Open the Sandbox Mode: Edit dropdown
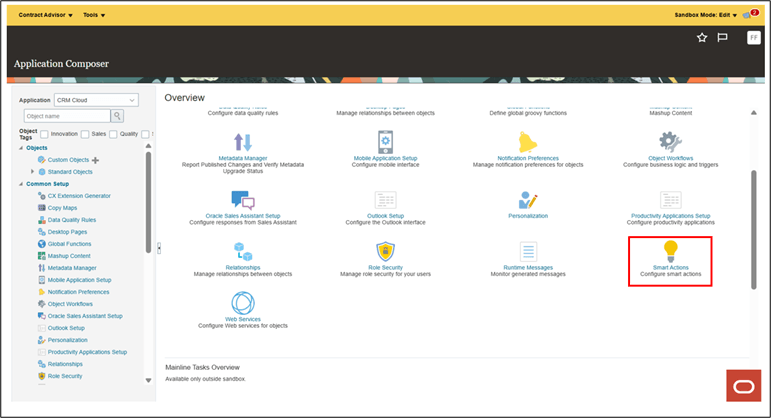771x418 pixels. tap(706, 15)
